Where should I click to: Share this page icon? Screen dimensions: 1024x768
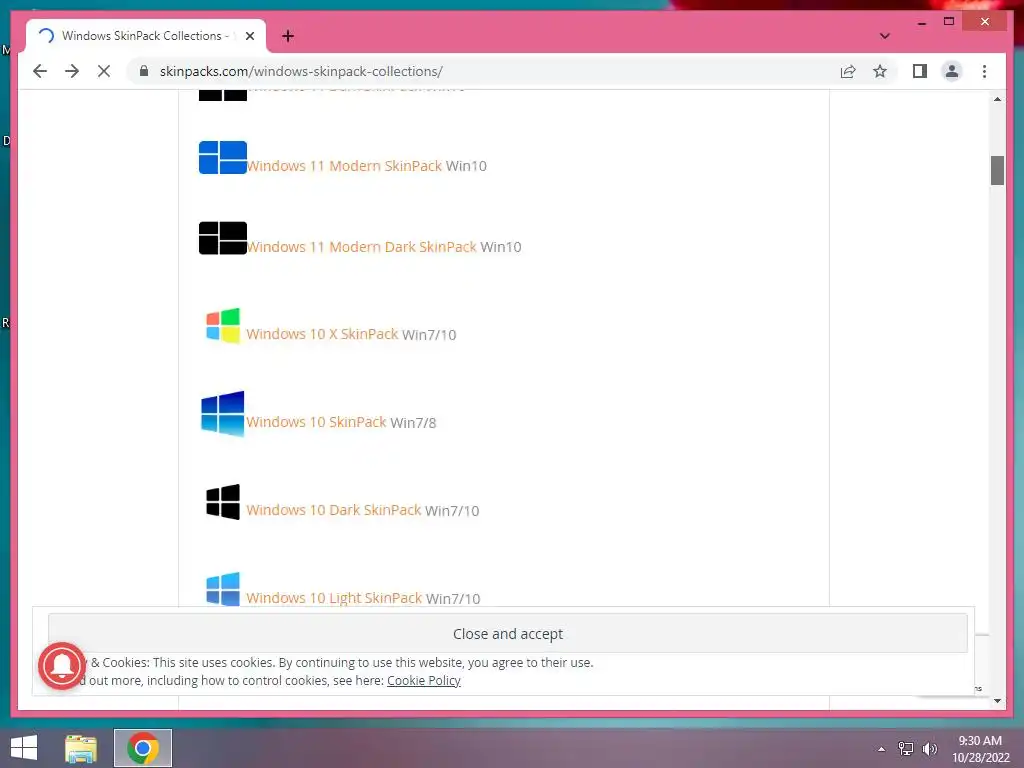848,71
